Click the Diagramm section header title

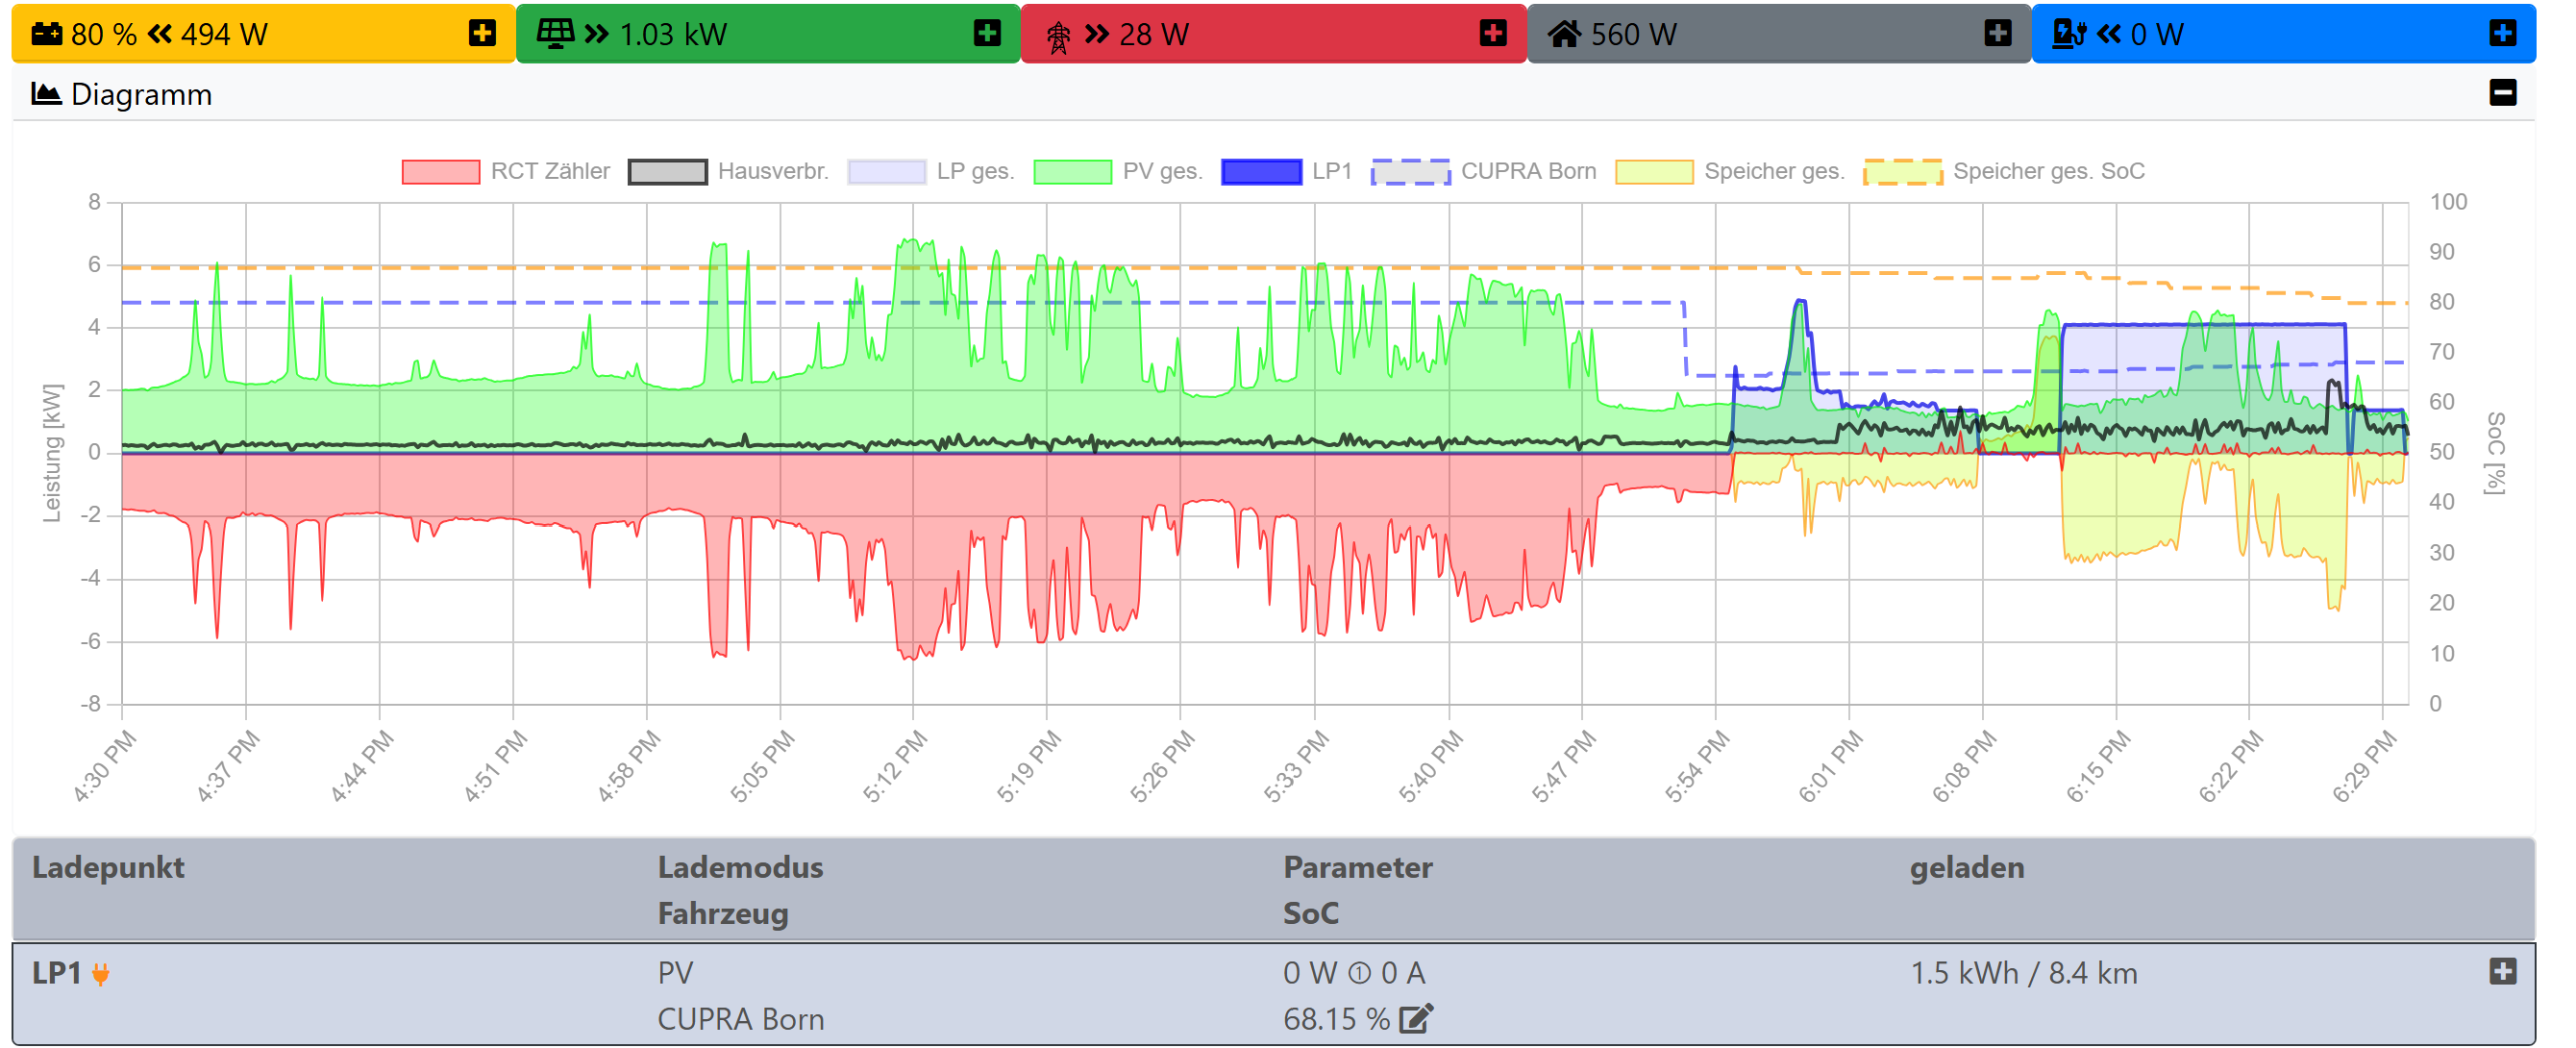141,94
